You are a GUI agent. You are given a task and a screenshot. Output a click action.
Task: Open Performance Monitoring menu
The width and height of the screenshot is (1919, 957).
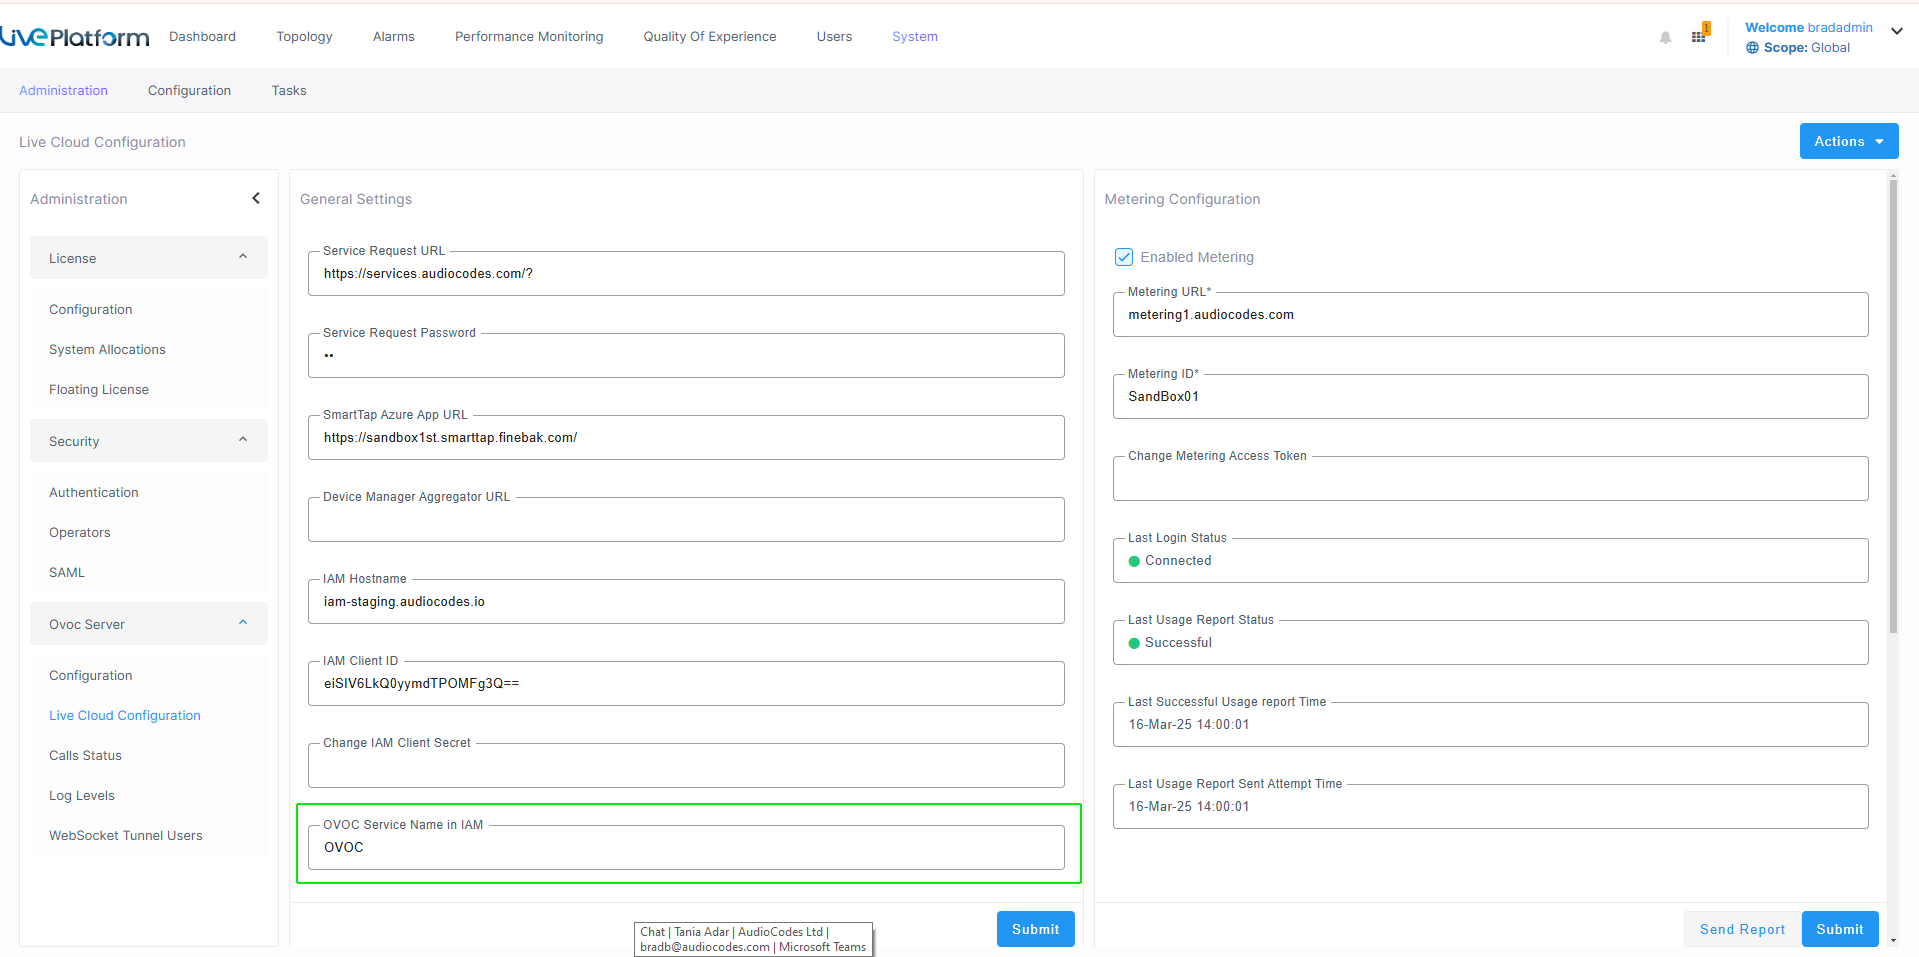pyautogui.click(x=529, y=36)
